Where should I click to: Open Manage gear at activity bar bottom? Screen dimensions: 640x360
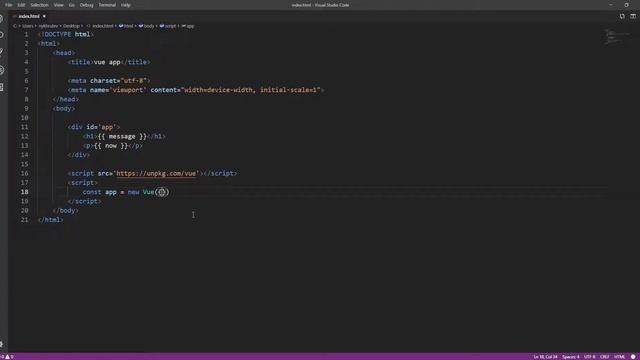tap(2, 344)
